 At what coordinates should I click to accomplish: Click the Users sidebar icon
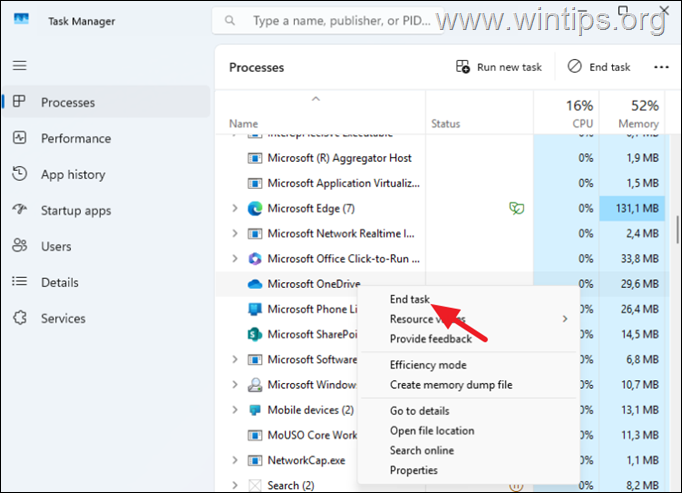[x=20, y=245]
